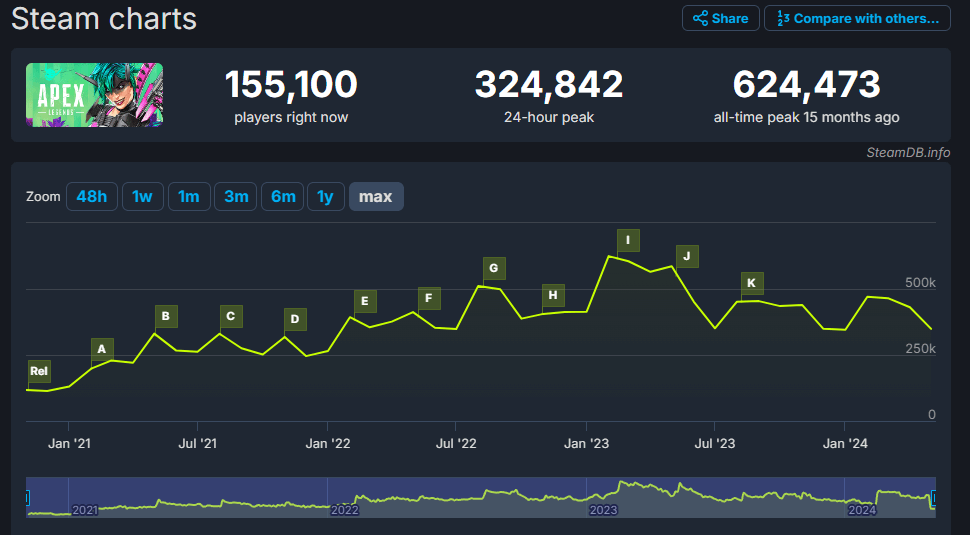Screen dimensions: 970x535
Task: Choose the 3m zoom option
Action: [236, 197]
